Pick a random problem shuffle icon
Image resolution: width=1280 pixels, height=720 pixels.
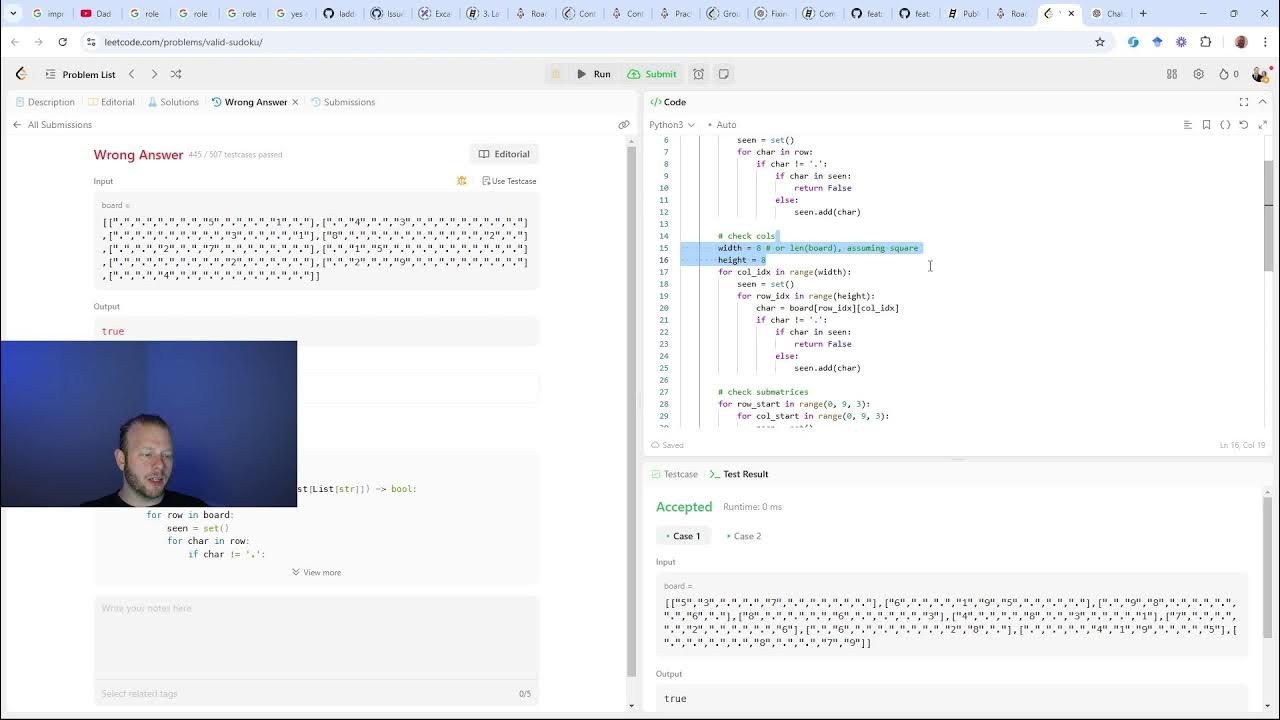(x=176, y=74)
